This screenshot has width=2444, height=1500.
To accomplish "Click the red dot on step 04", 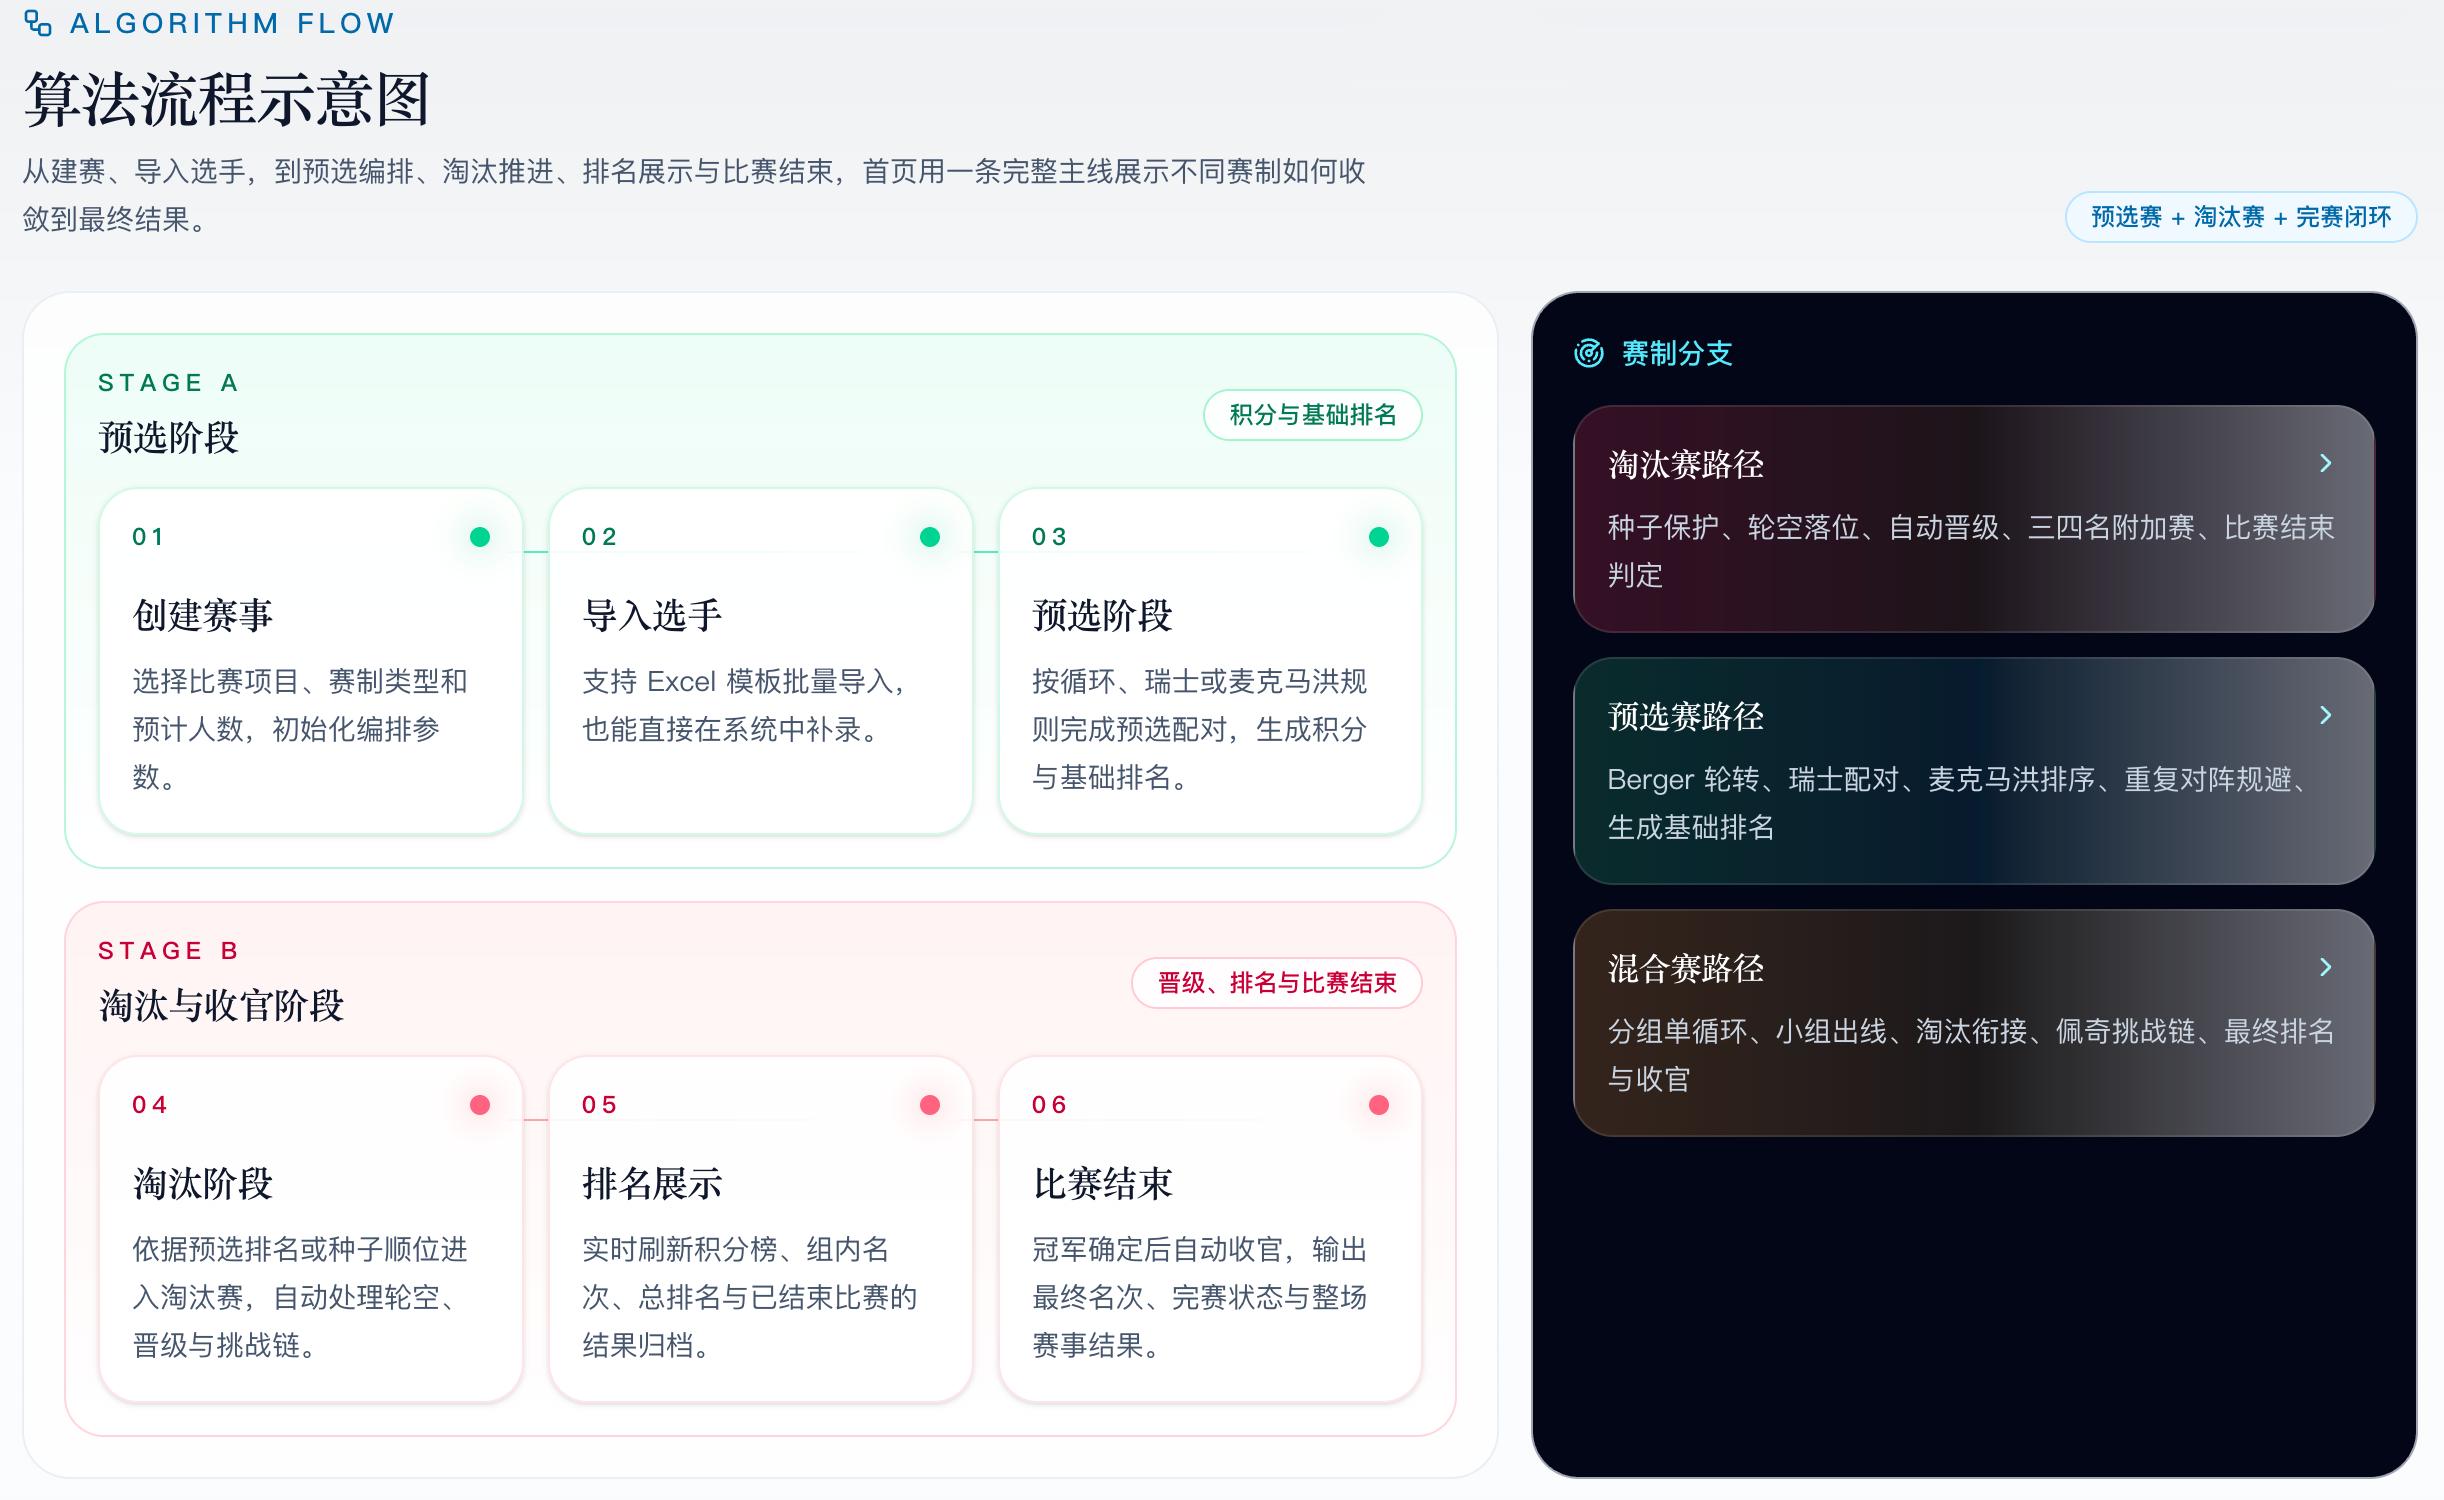I will (x=480, y=1105).
